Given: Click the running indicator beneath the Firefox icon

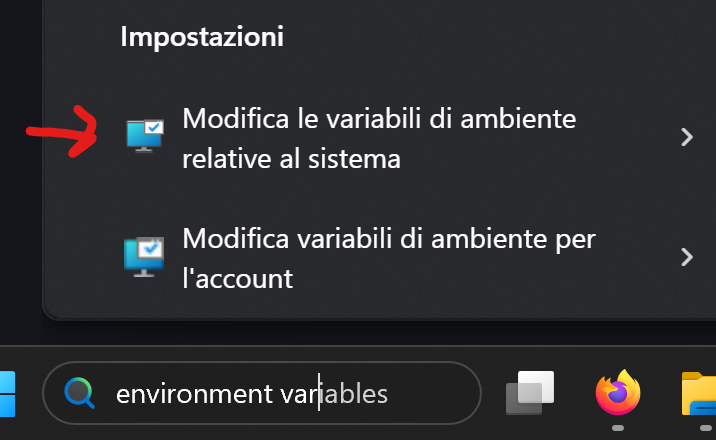Looking at the screenshot, I should click(x=617, y=428).
